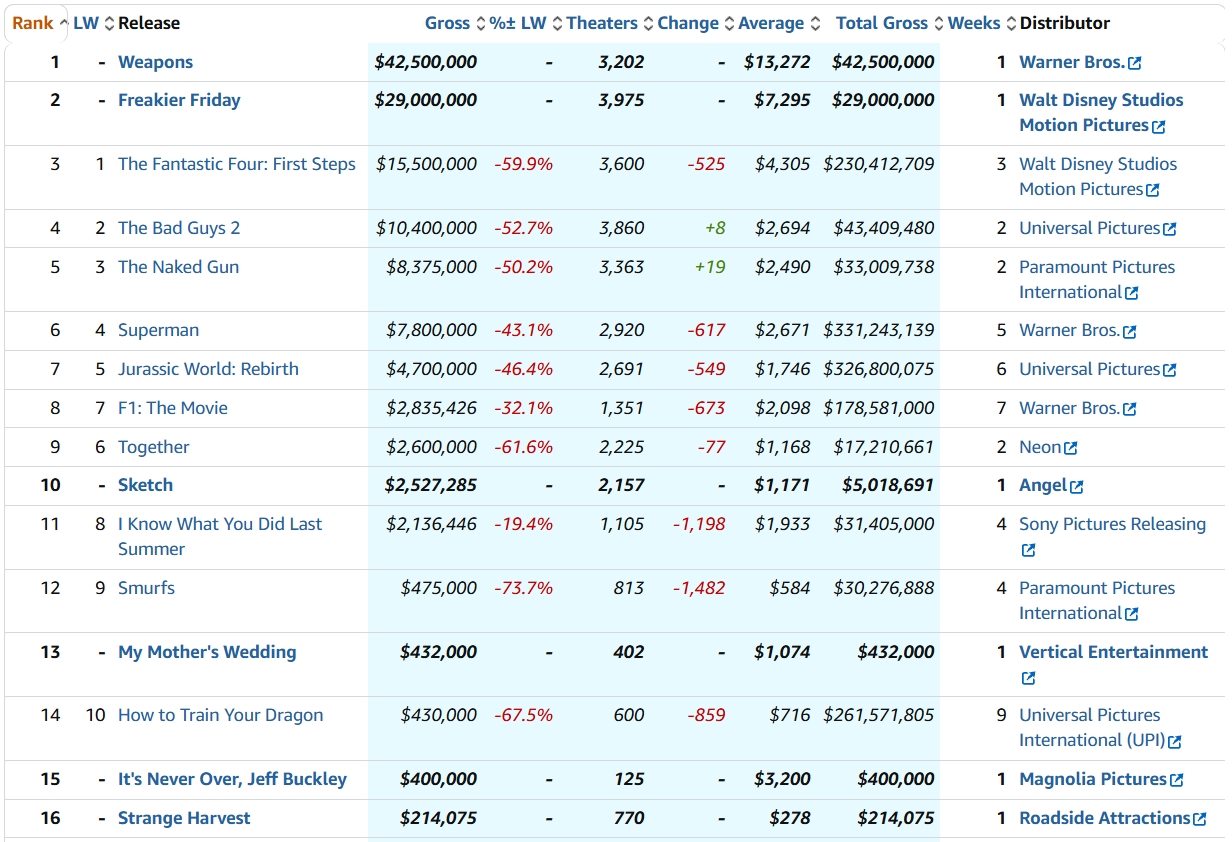Select the $13,272 average cell
1232x842 pixels.
point(777,62)
